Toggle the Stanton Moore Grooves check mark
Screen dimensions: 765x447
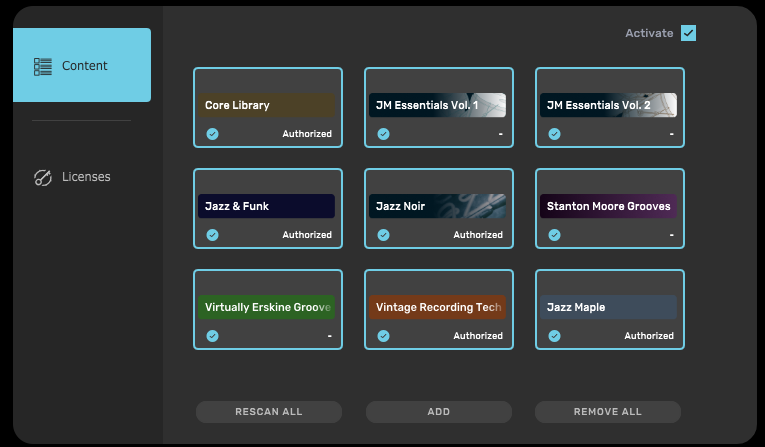coord(554,235)
